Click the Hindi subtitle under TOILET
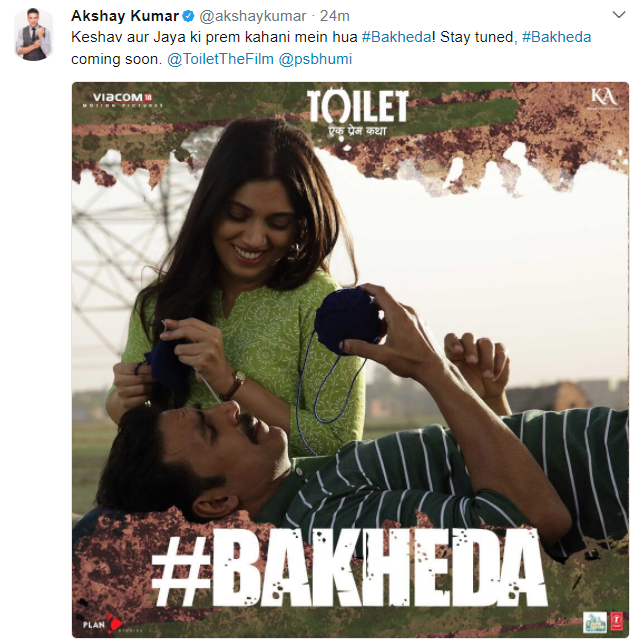 (357, 131)
